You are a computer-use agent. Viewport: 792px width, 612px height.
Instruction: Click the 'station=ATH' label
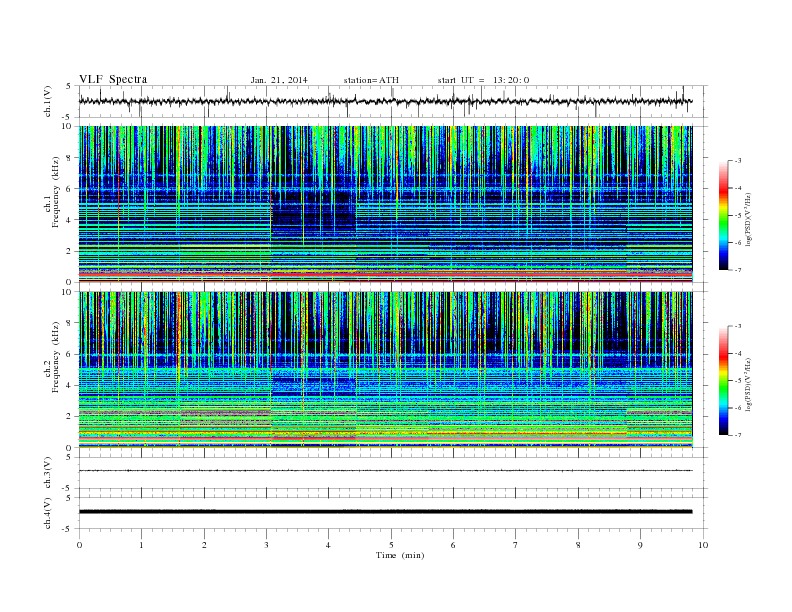[371, 80]
